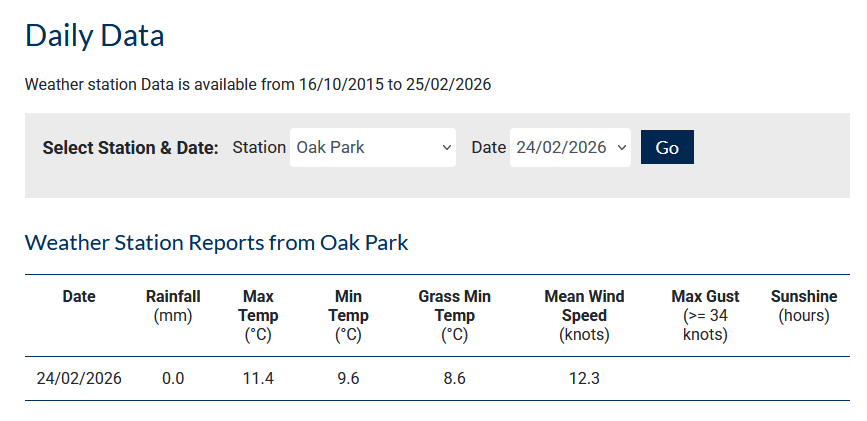867x421 pixels.
Task: Click the Grass Min Temp column header
Action: [x=454, y=315]
